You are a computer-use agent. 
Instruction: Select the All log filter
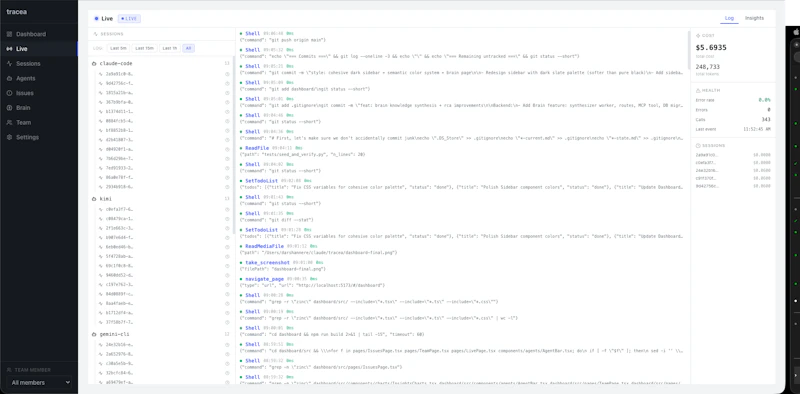(188, 48)
